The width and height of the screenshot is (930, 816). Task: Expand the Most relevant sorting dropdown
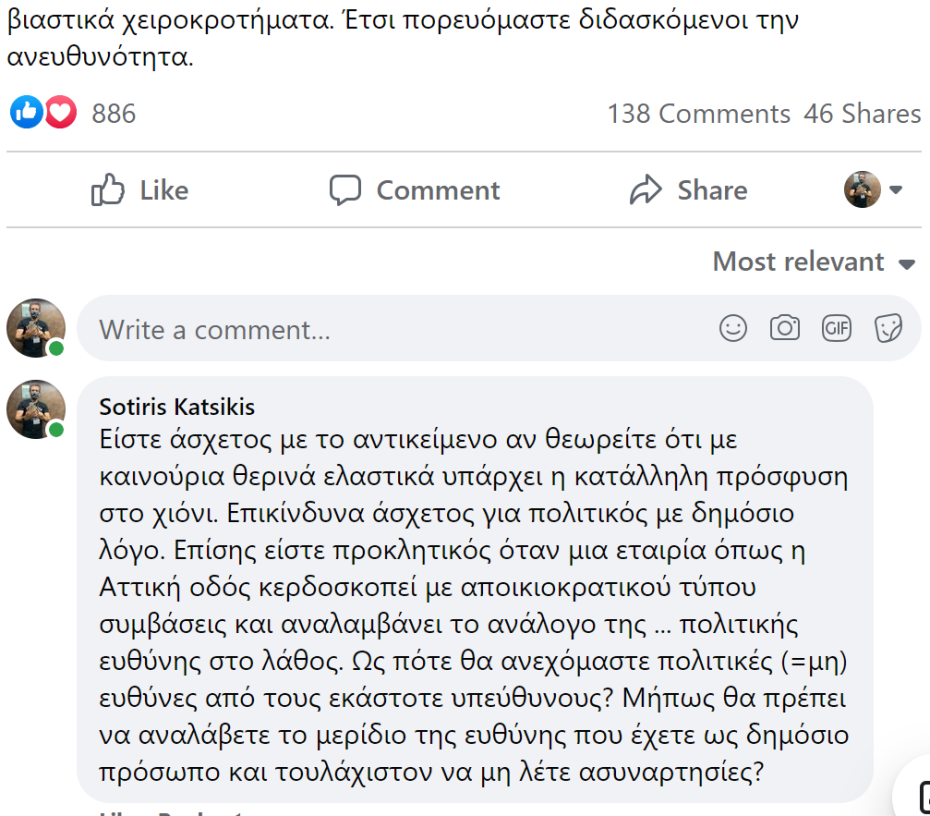coord(814,262)
